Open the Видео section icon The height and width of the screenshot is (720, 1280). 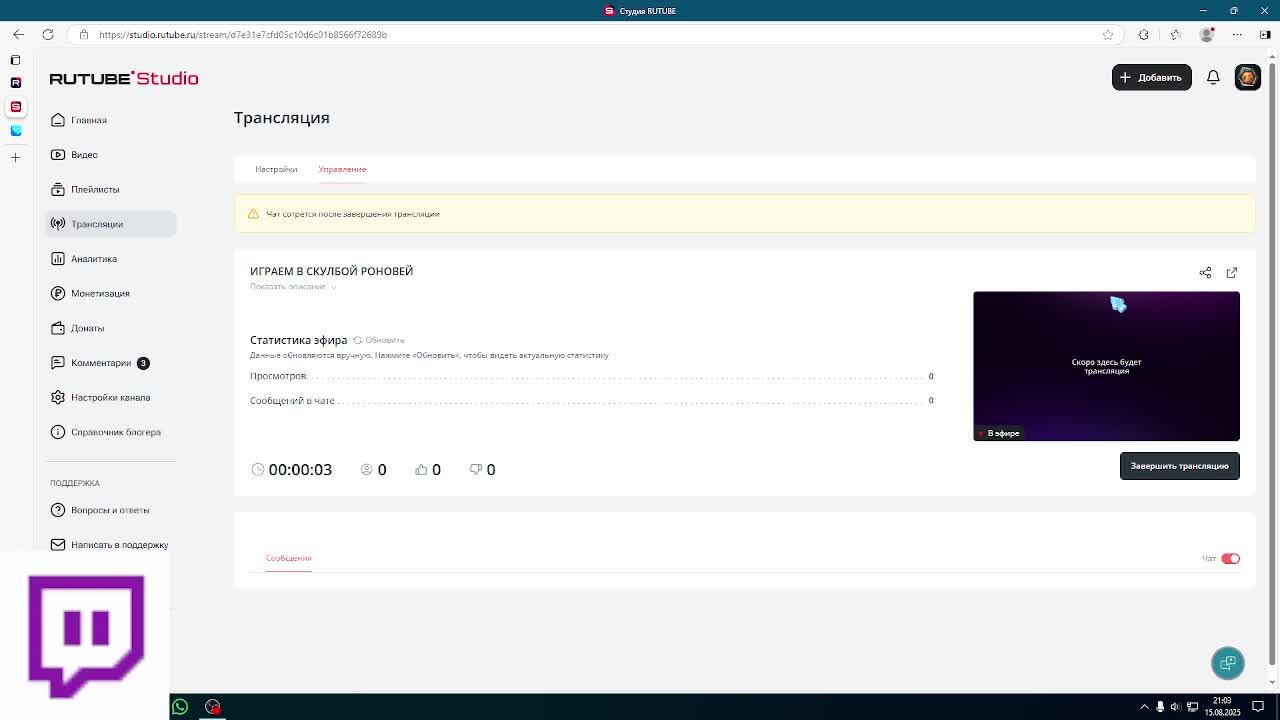click(58, 155)
